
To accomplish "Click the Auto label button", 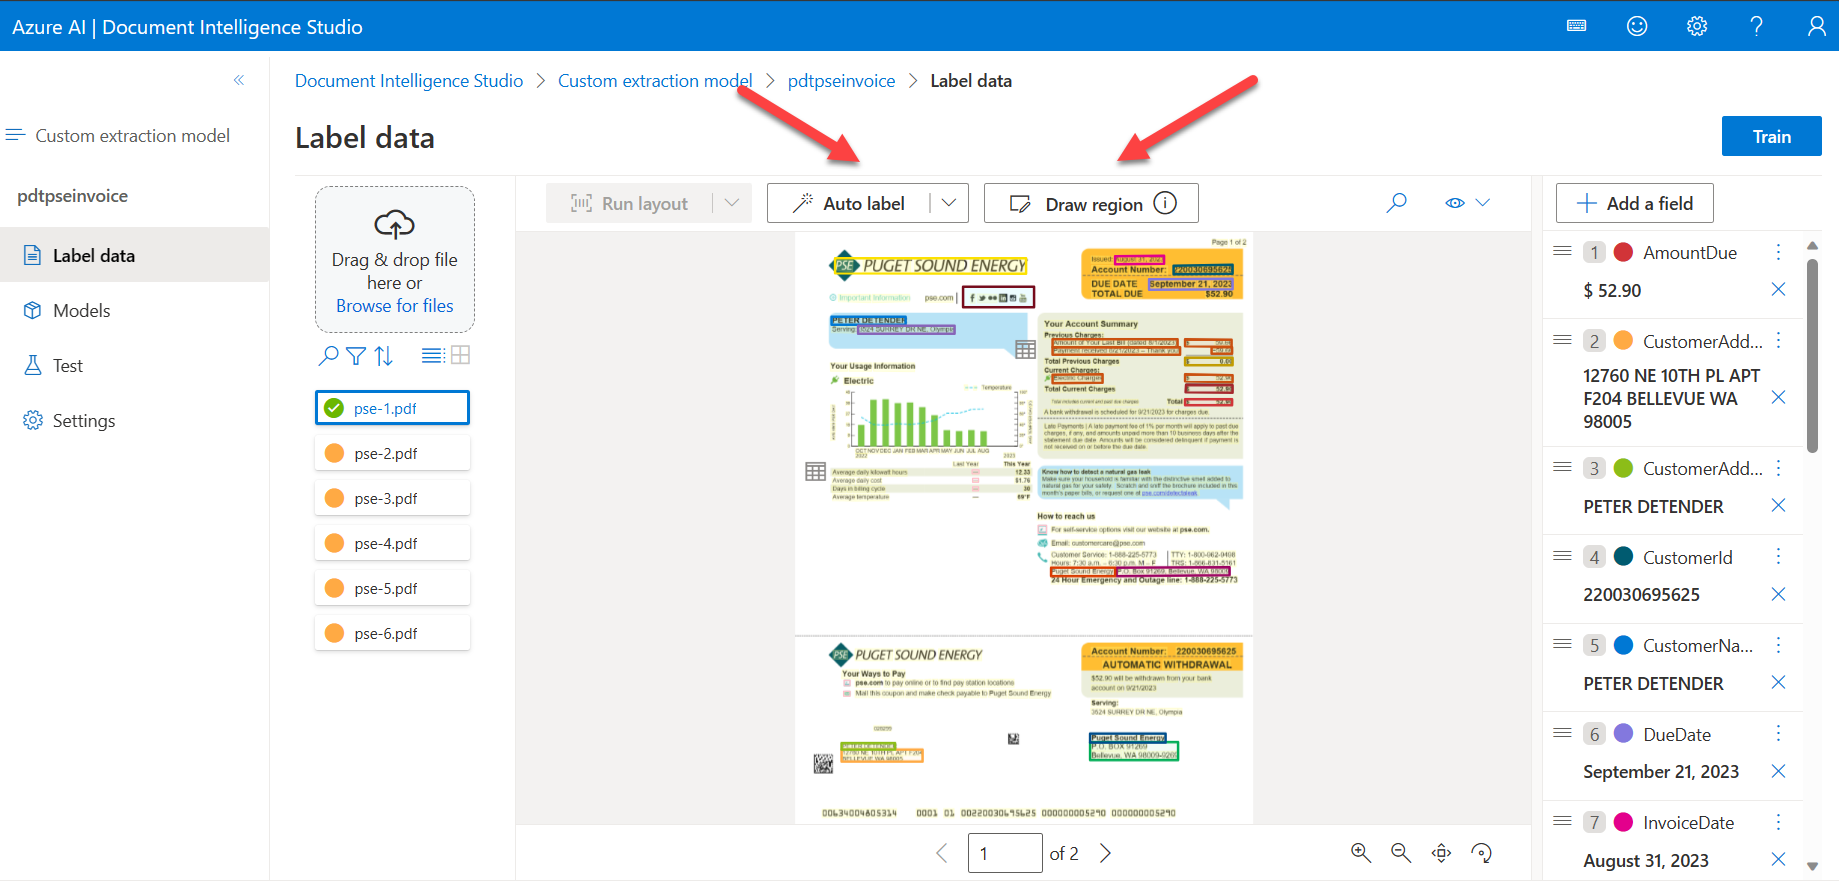I will [848, 203].
